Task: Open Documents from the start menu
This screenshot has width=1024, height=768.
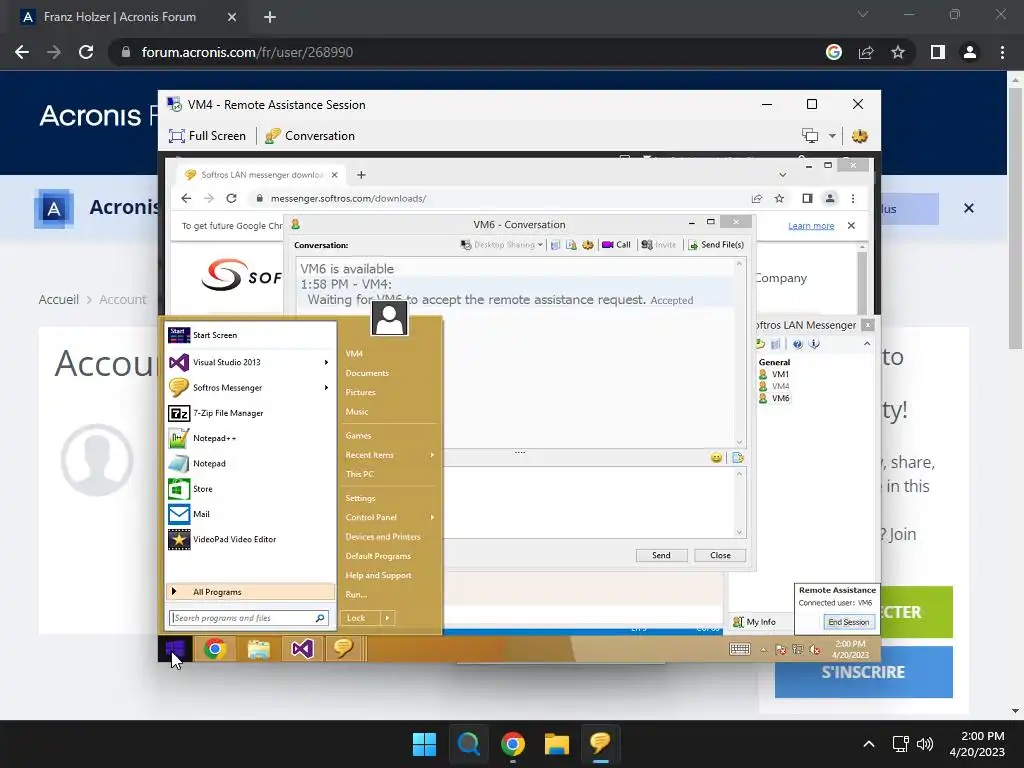Action: tap(367, 373)
